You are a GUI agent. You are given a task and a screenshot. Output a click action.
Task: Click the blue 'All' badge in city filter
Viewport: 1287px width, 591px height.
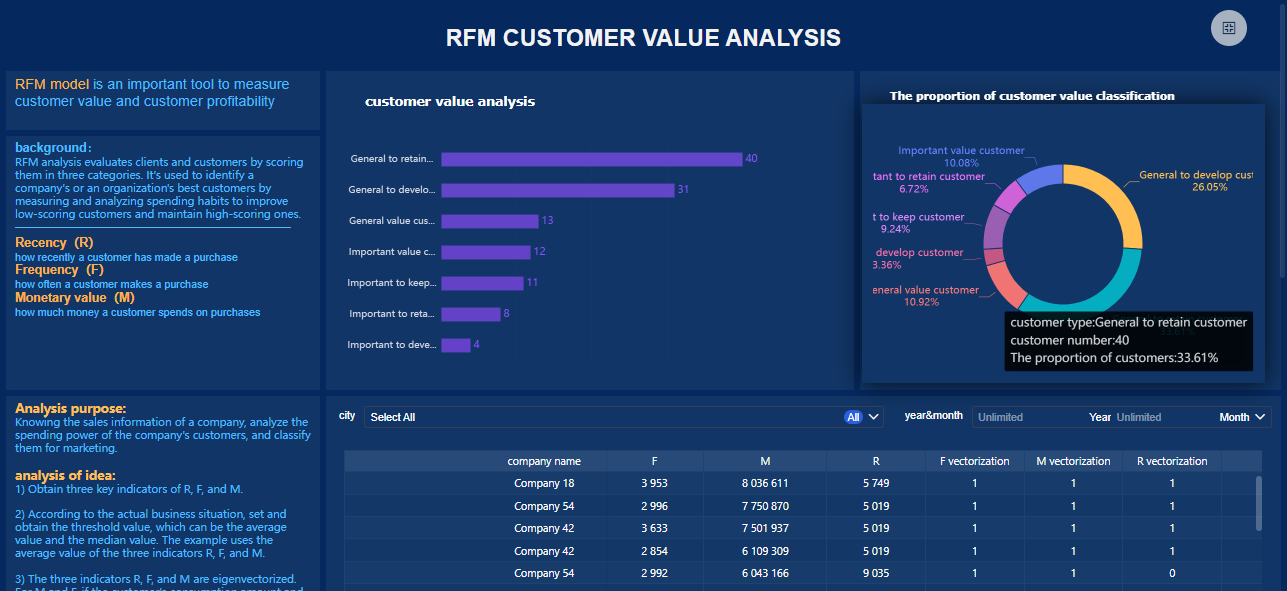coord(853,417)
